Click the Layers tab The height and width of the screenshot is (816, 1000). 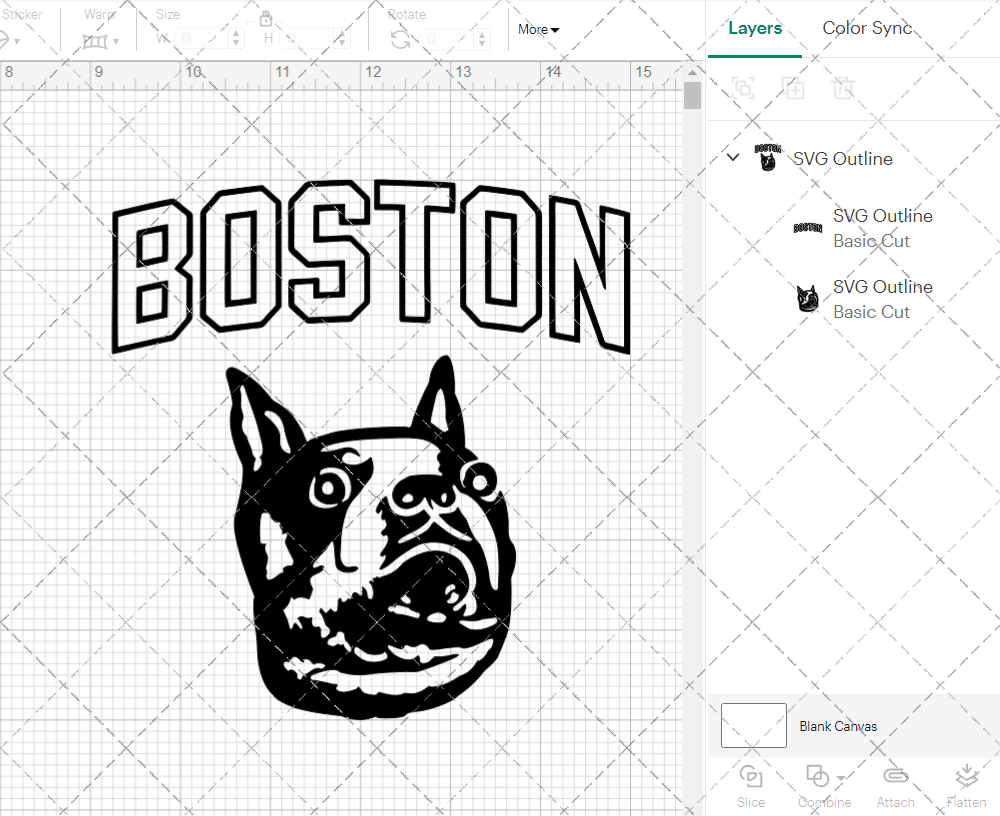[755, 28]
